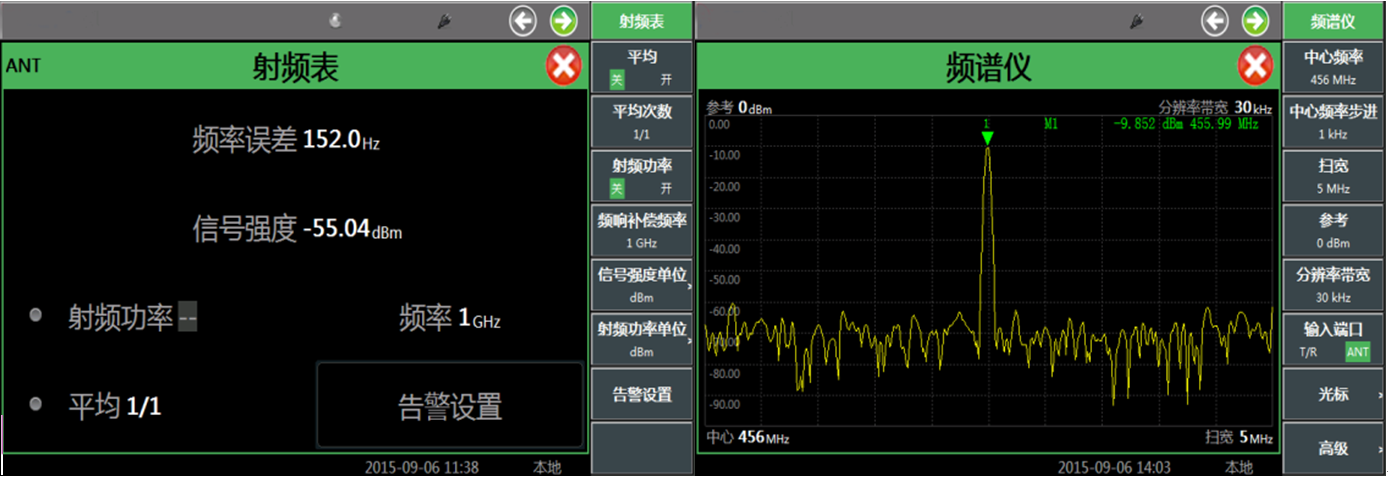Click the large 告警设置 box in meter display

point(450,405)
